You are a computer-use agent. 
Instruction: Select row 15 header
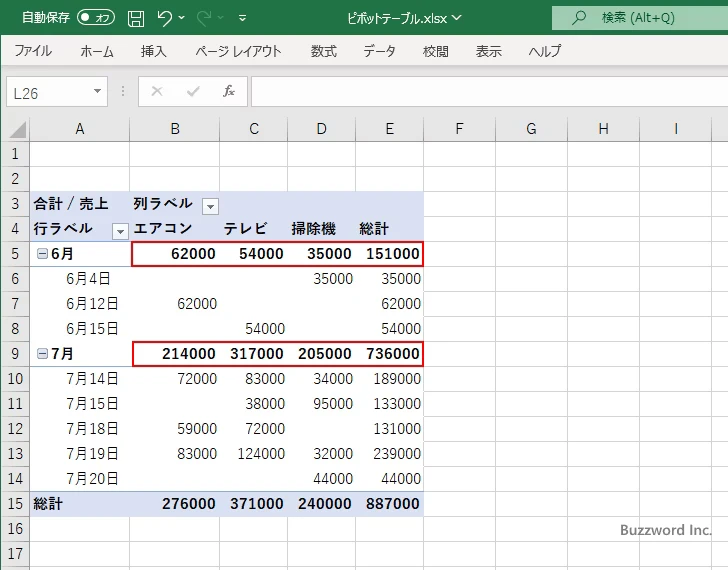click(15, 504)
